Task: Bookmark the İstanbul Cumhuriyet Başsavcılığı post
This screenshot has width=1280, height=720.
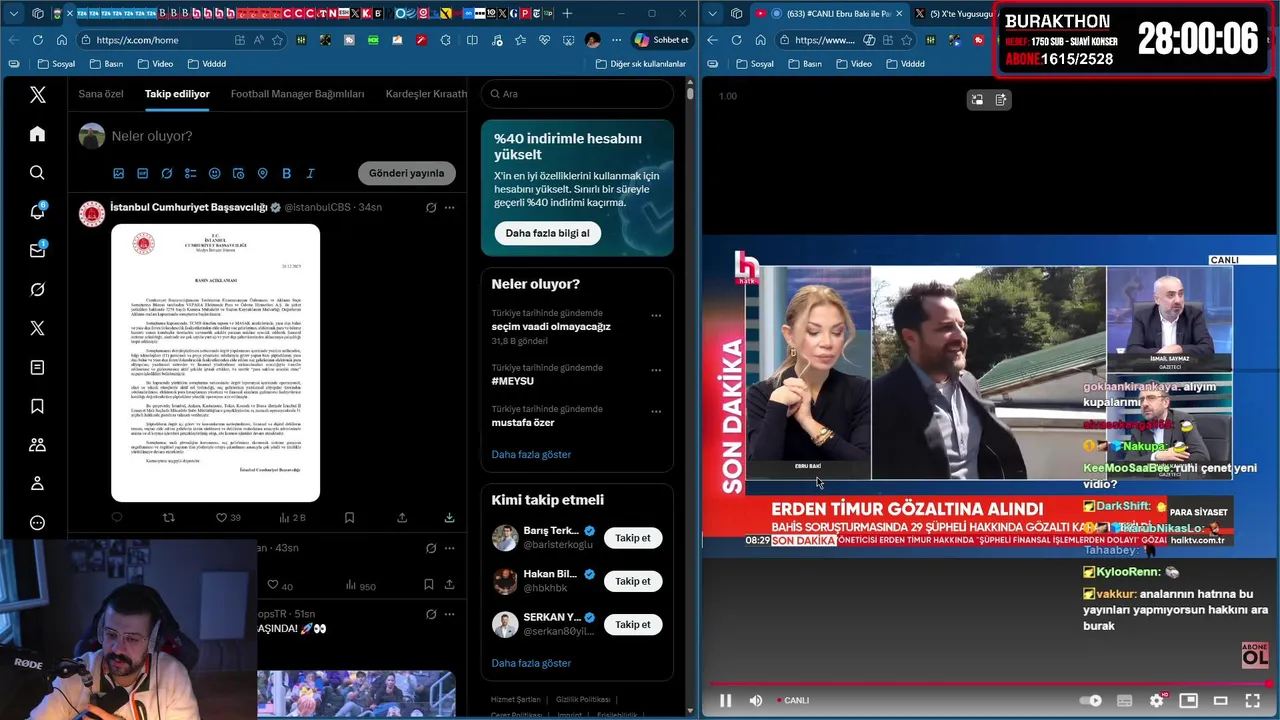Action: (349, 518)
